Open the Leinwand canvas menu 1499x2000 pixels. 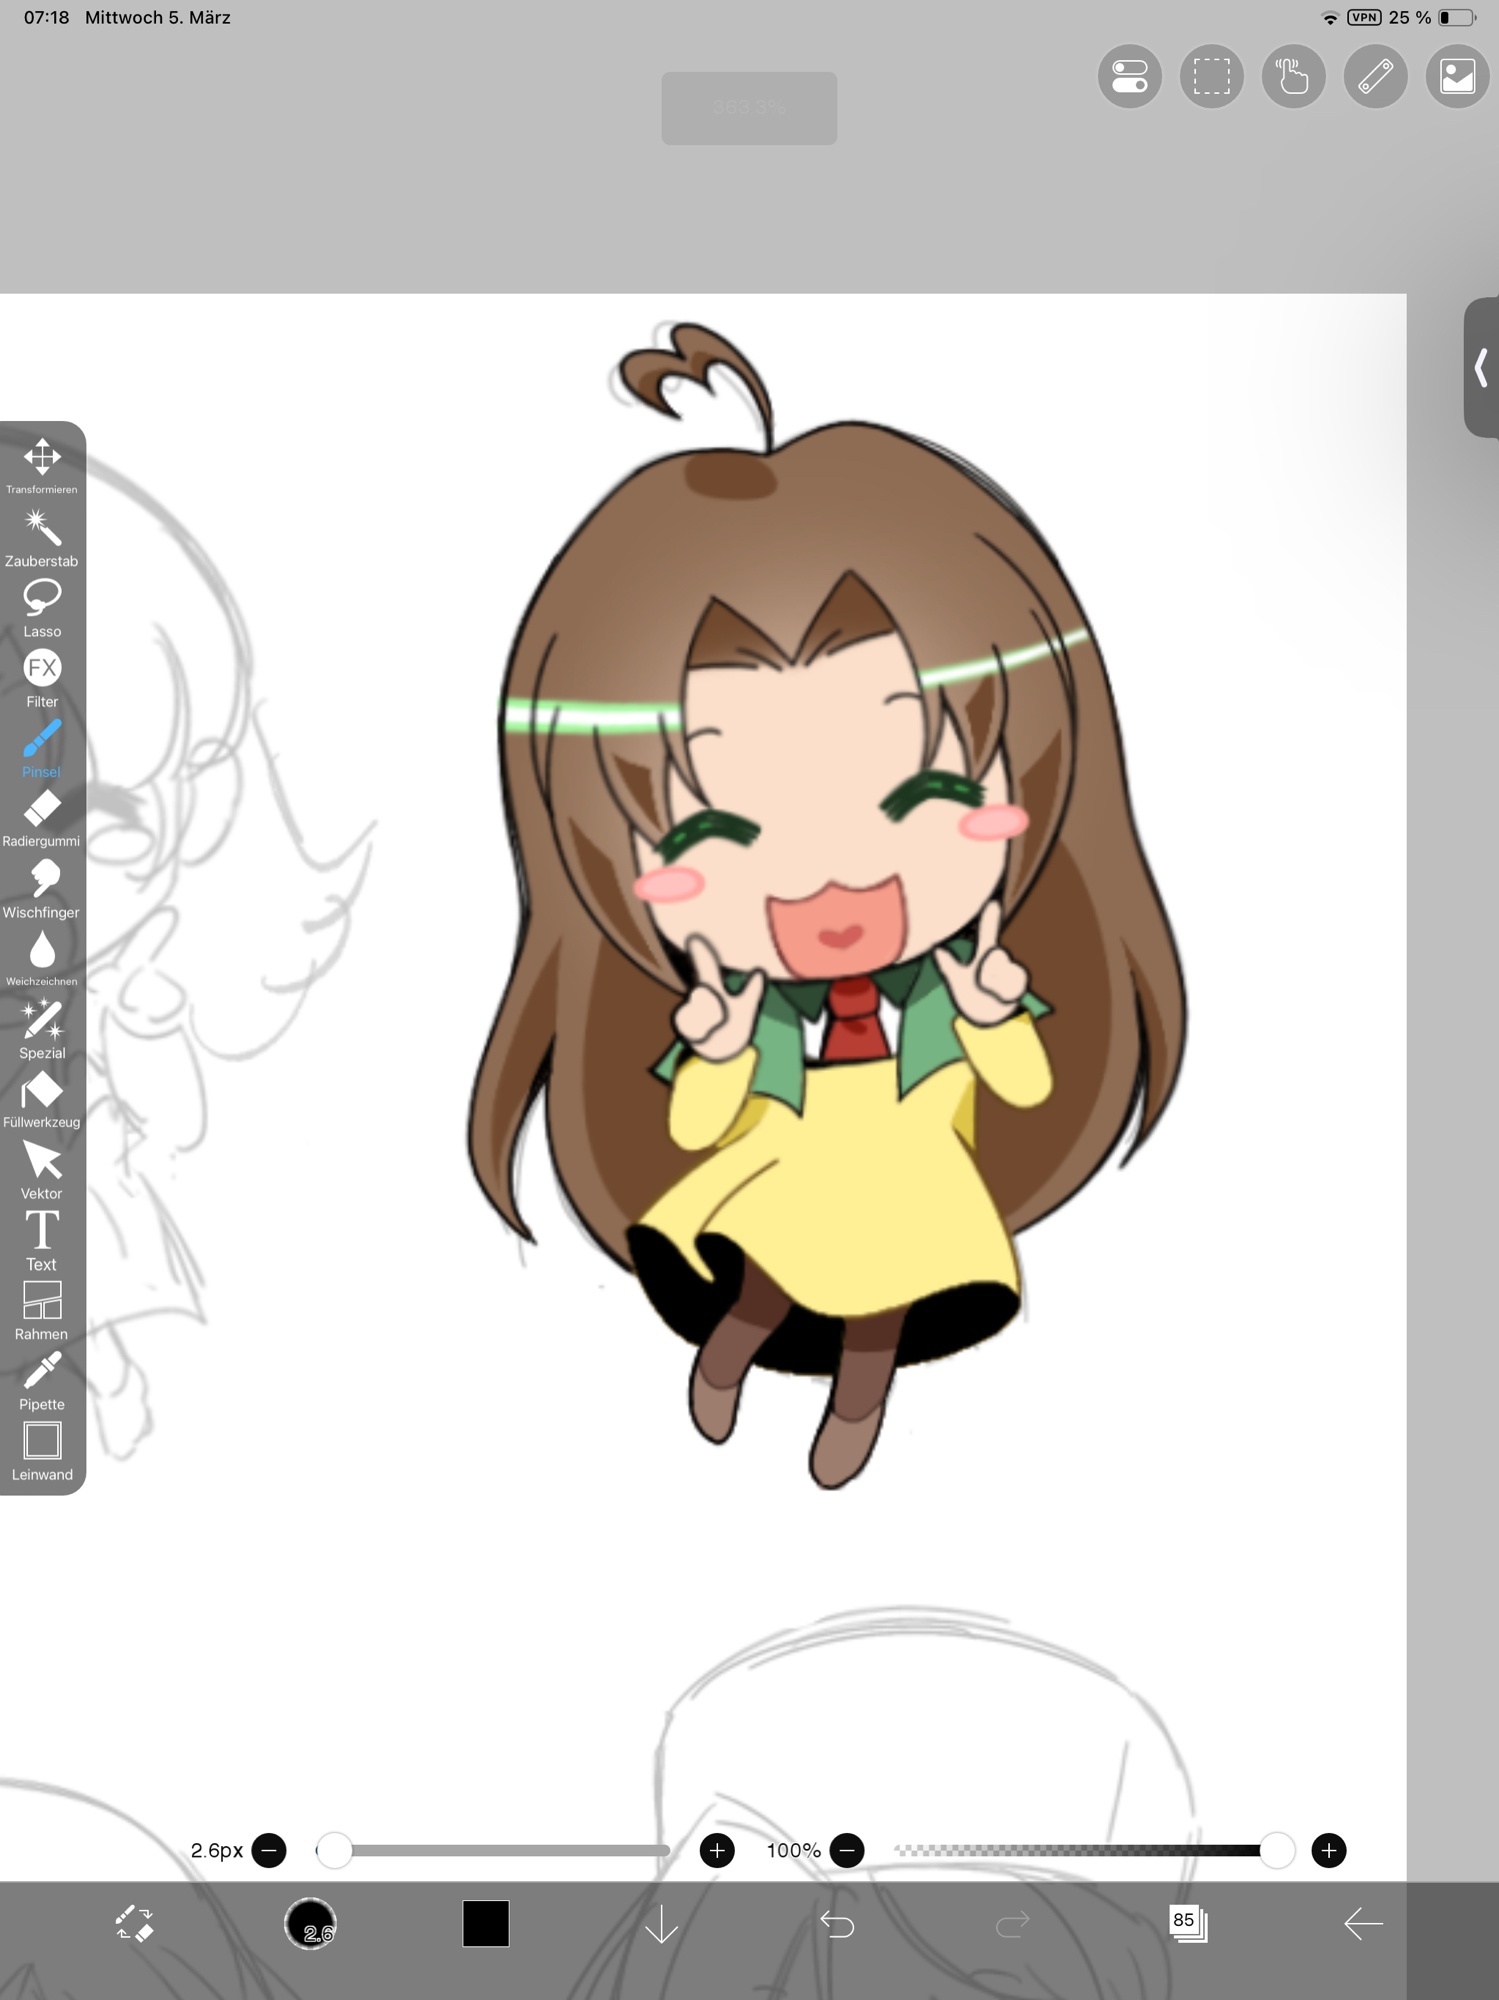42,1449
